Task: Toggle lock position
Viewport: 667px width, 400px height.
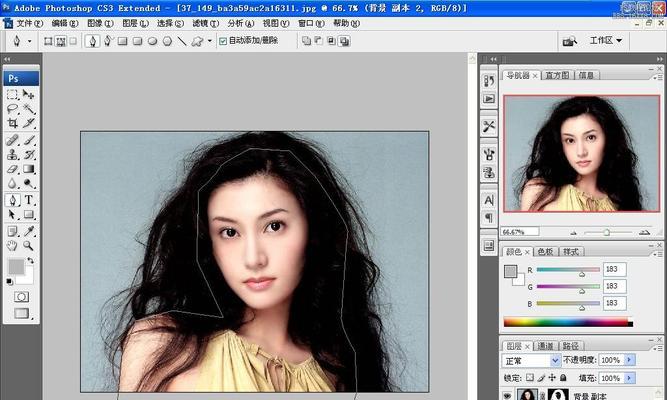Action: (x=552, y=377)
